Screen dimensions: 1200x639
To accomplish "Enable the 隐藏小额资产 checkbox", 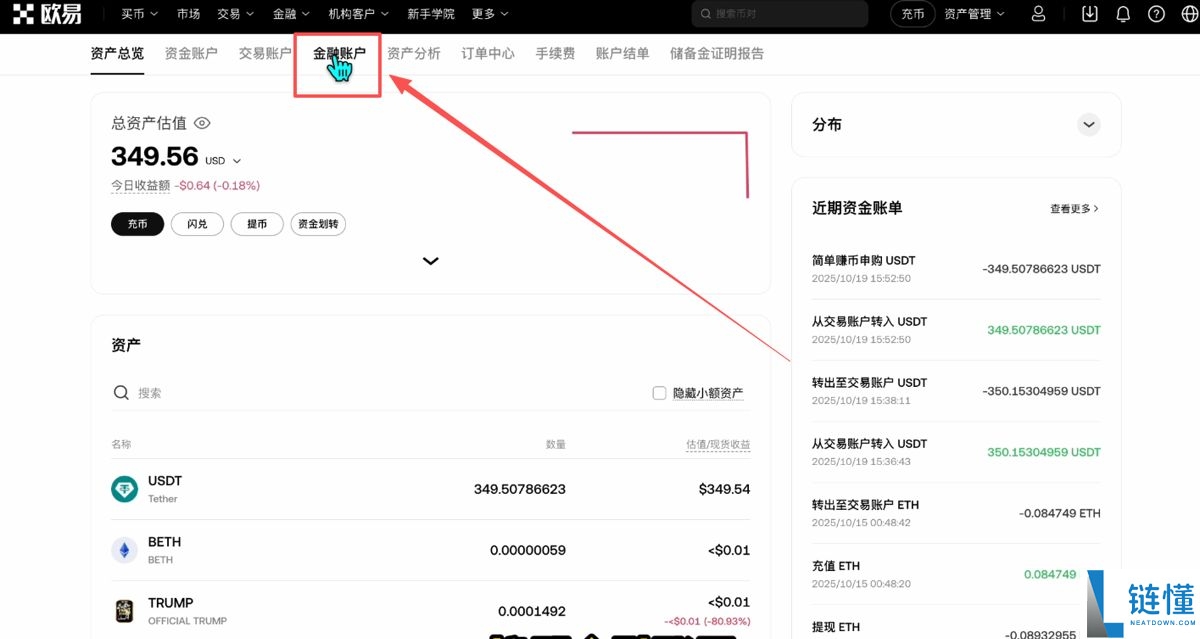I will (x=659, y=392).
